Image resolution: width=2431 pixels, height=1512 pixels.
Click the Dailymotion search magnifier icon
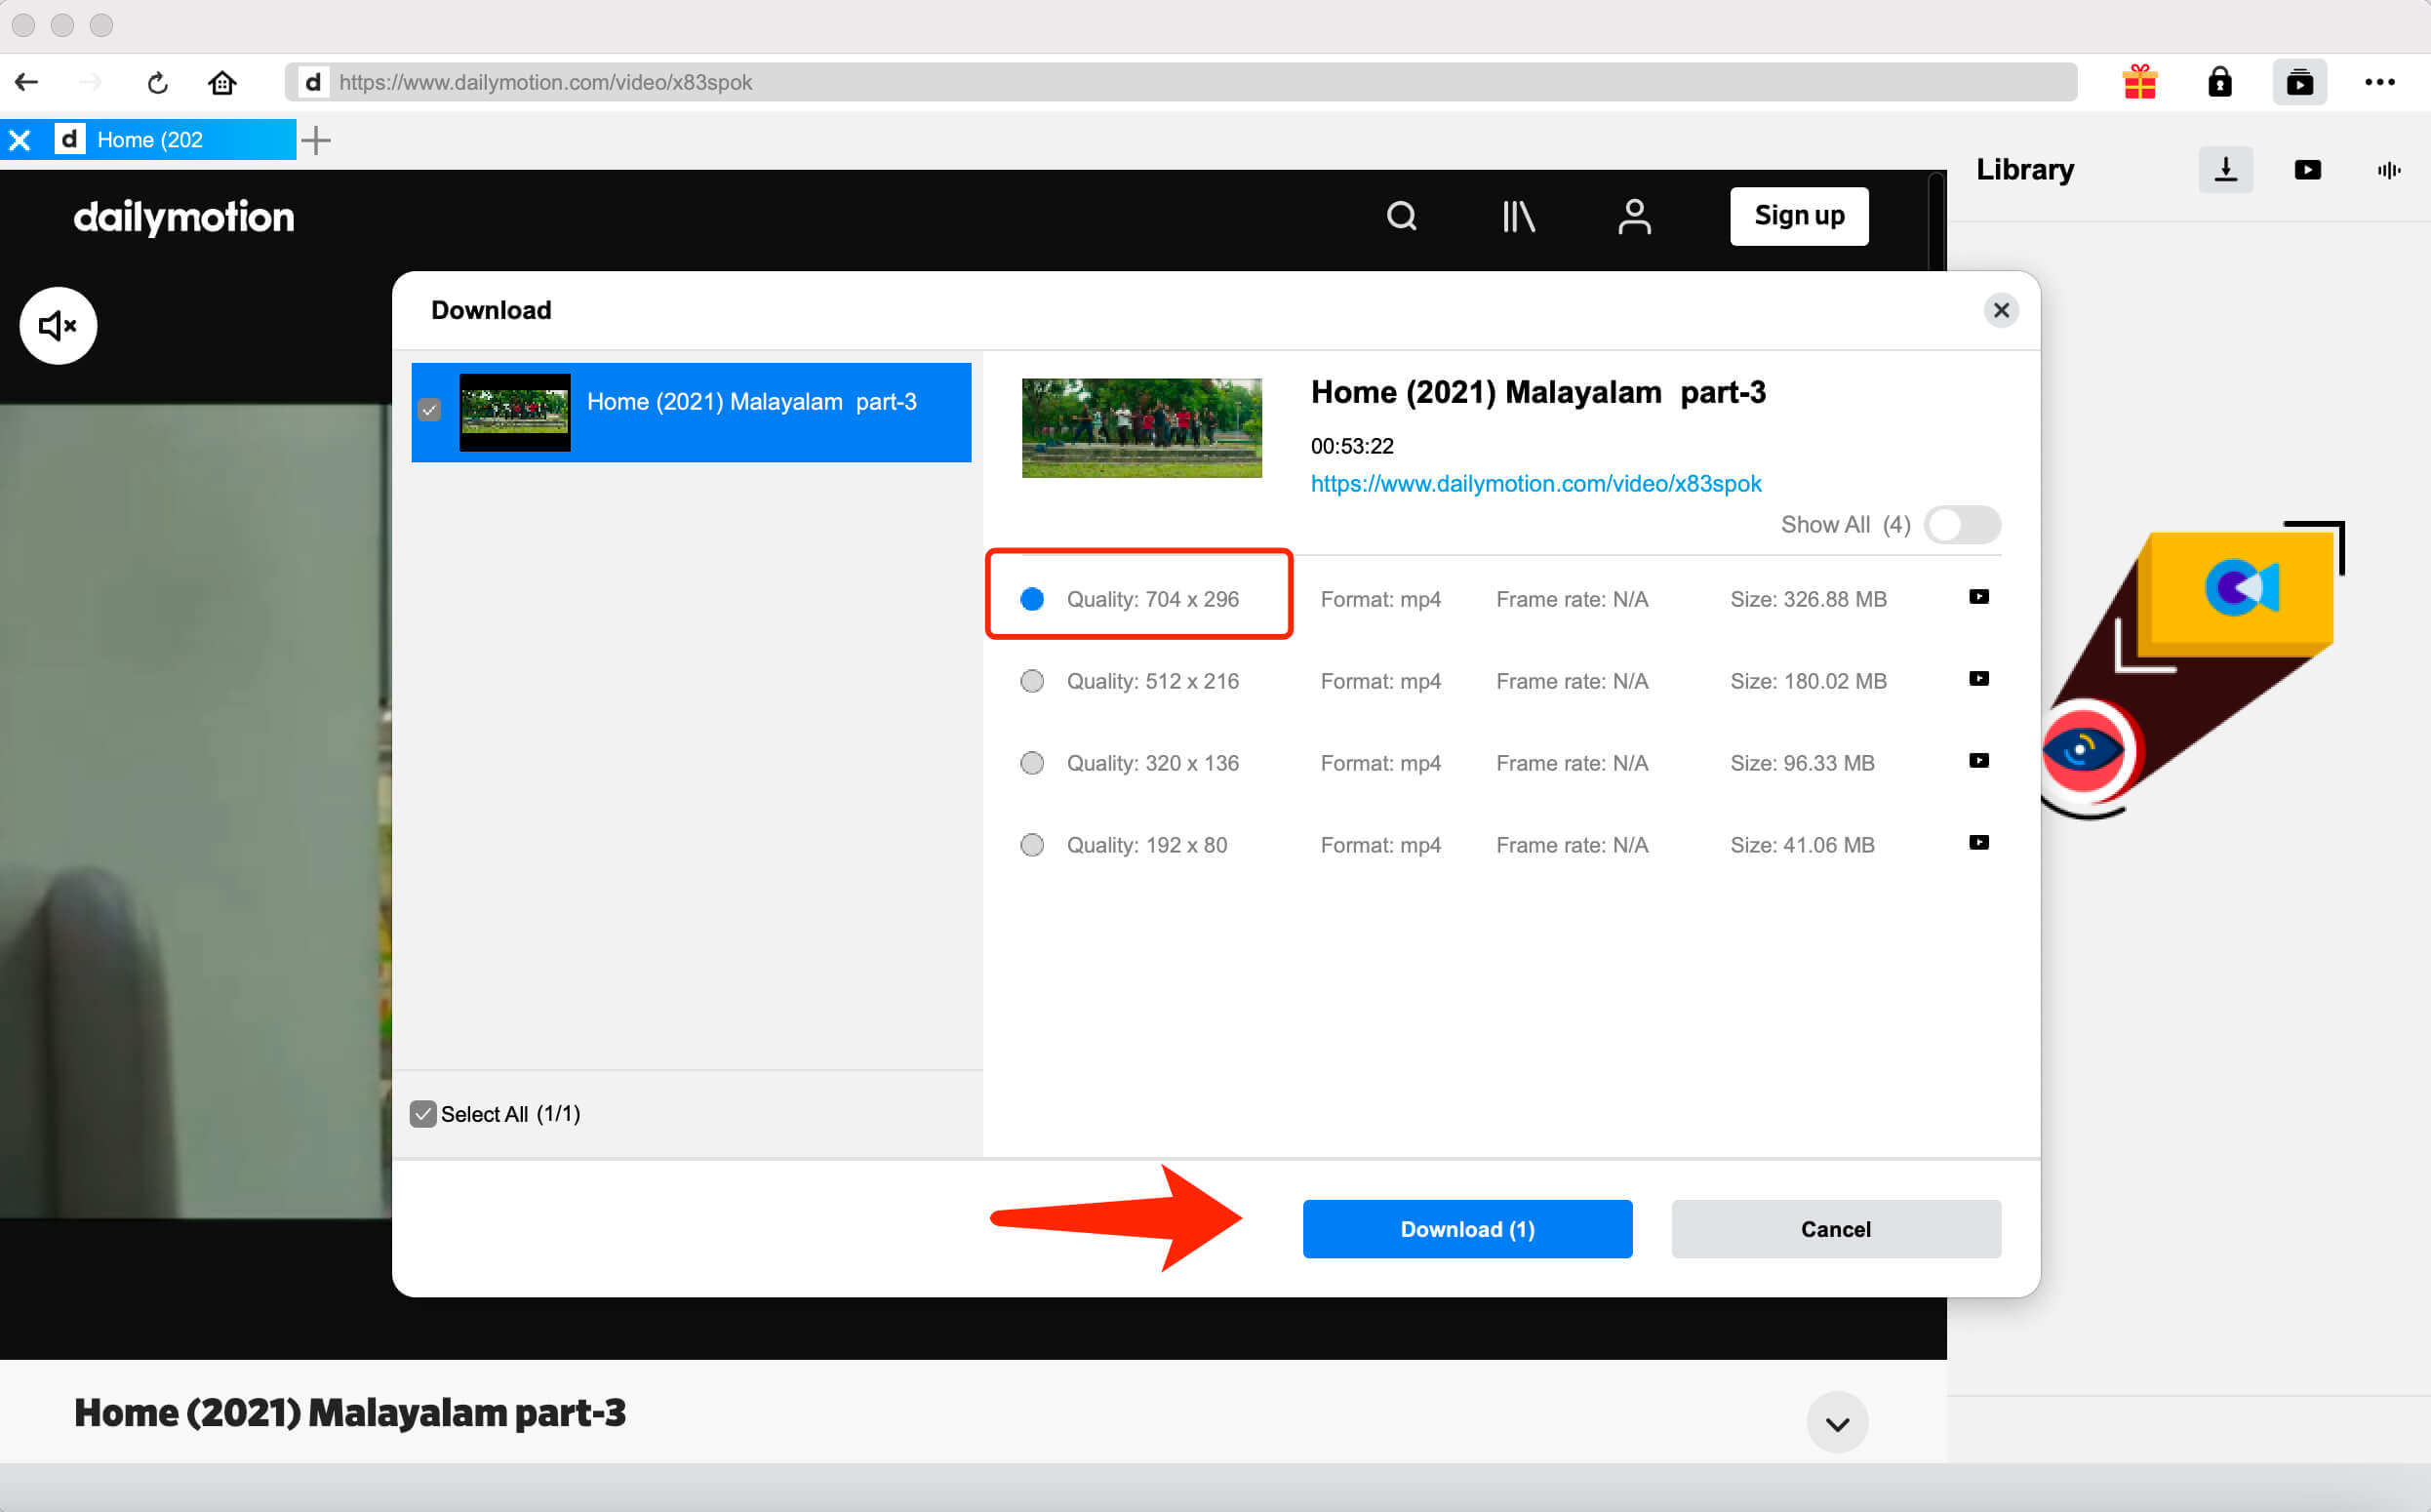pos(1401,216)
